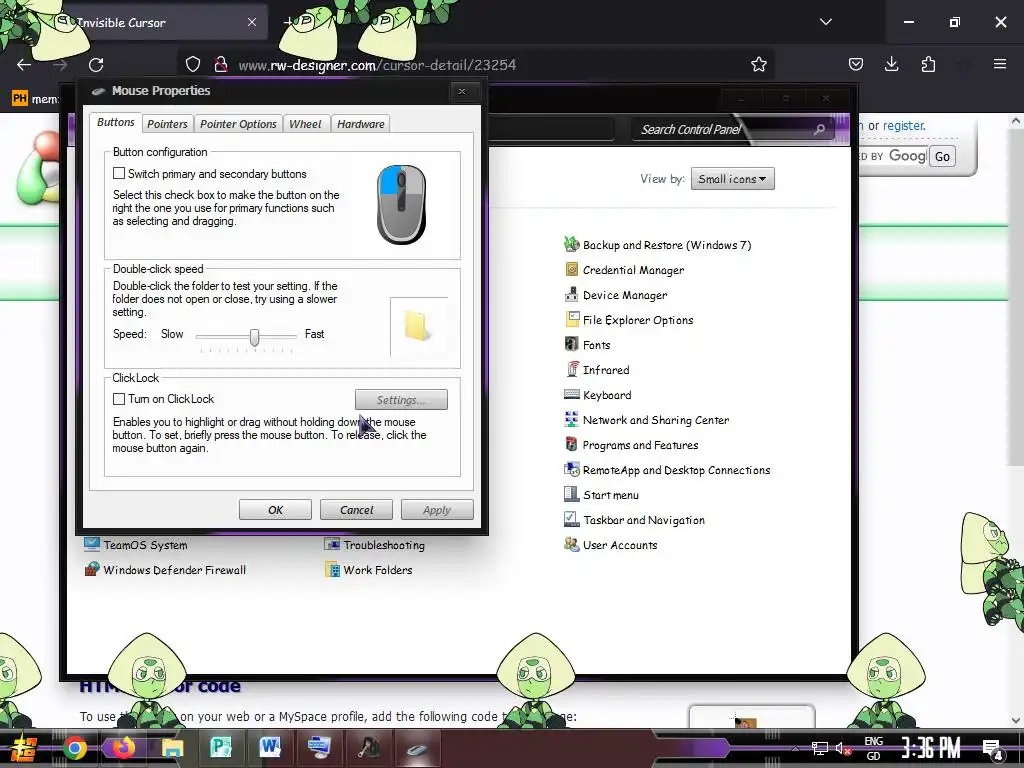Reload the browser page
This screenshot has width=1024, height=768.
click(x=96, y=65)
